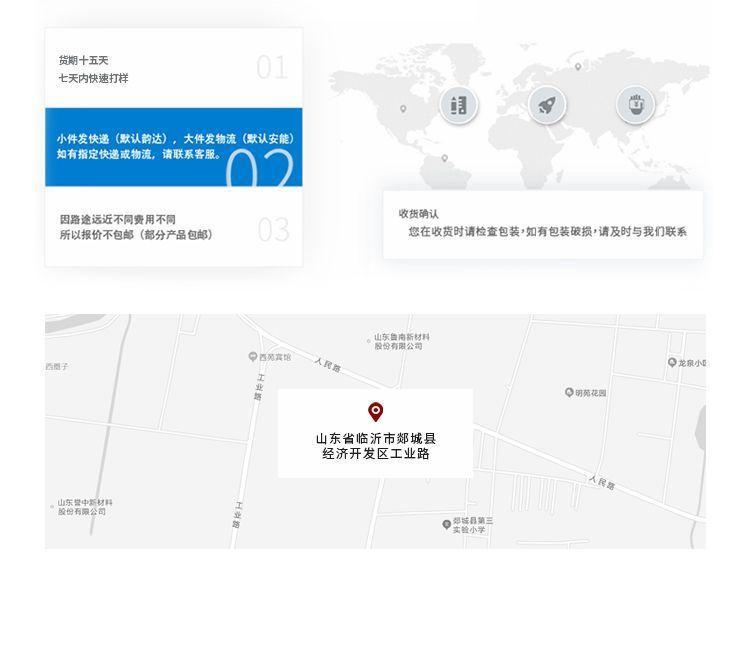Click the address line 经济开发区工业路

pyautogui.click(x=375, y=454)
